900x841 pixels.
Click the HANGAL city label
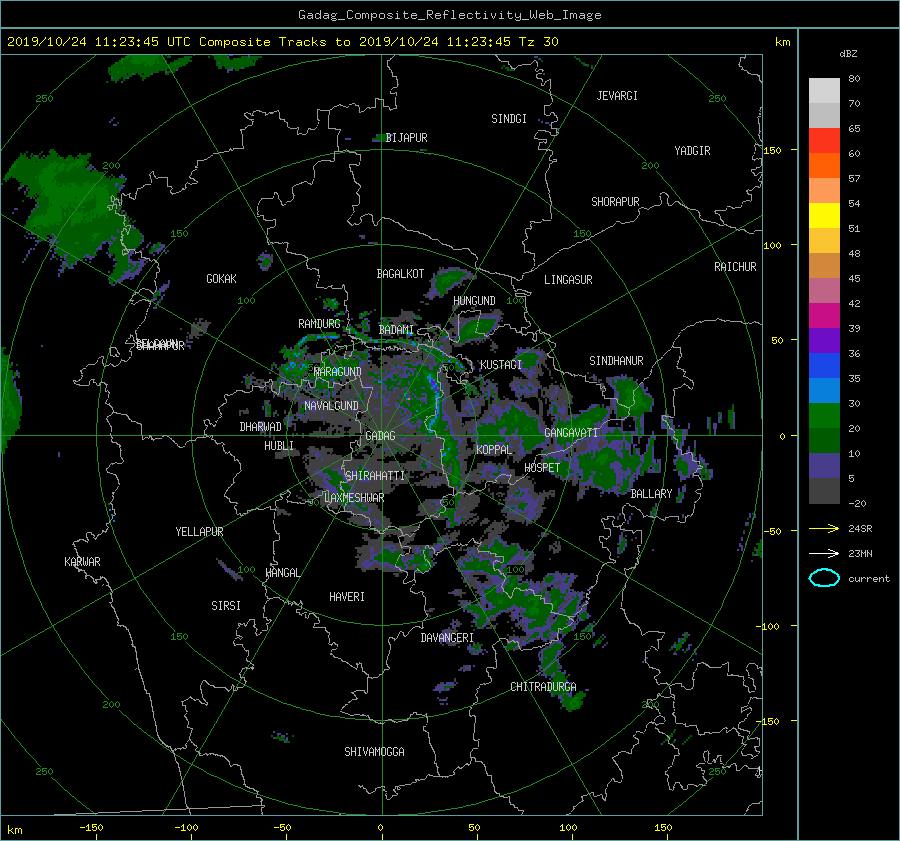pos(282,573)
